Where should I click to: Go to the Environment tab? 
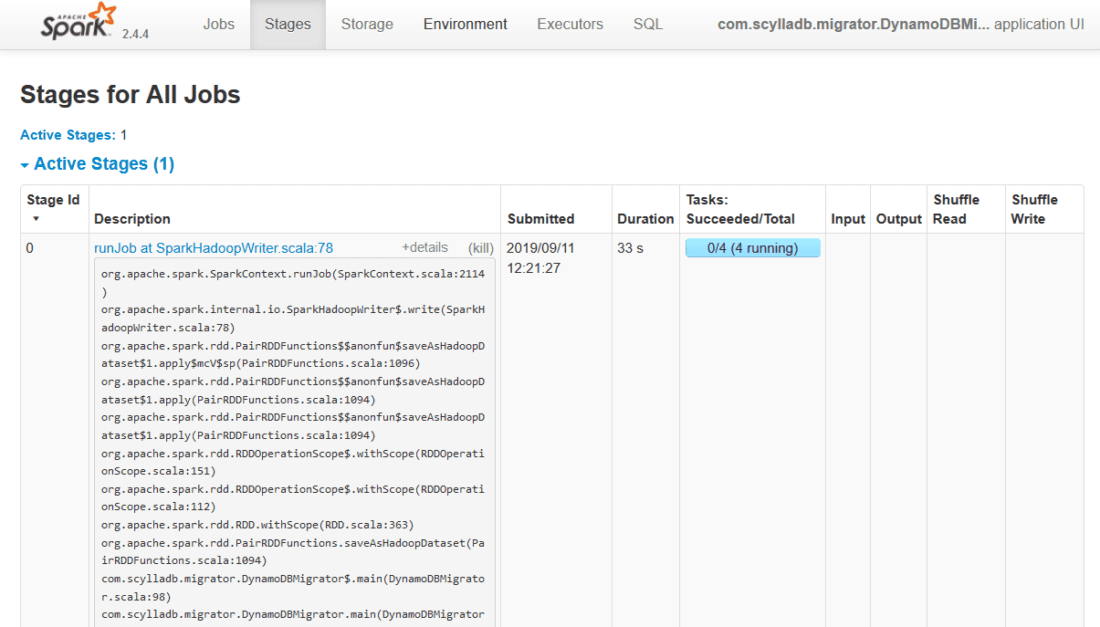point(465,24)
